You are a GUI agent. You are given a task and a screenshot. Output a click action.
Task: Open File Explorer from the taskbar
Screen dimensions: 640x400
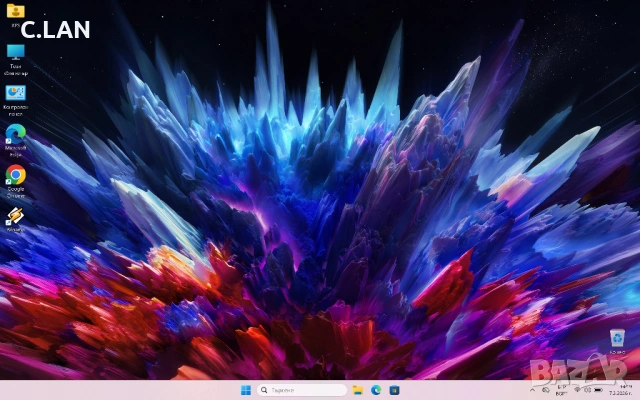[x=357, y=390]
